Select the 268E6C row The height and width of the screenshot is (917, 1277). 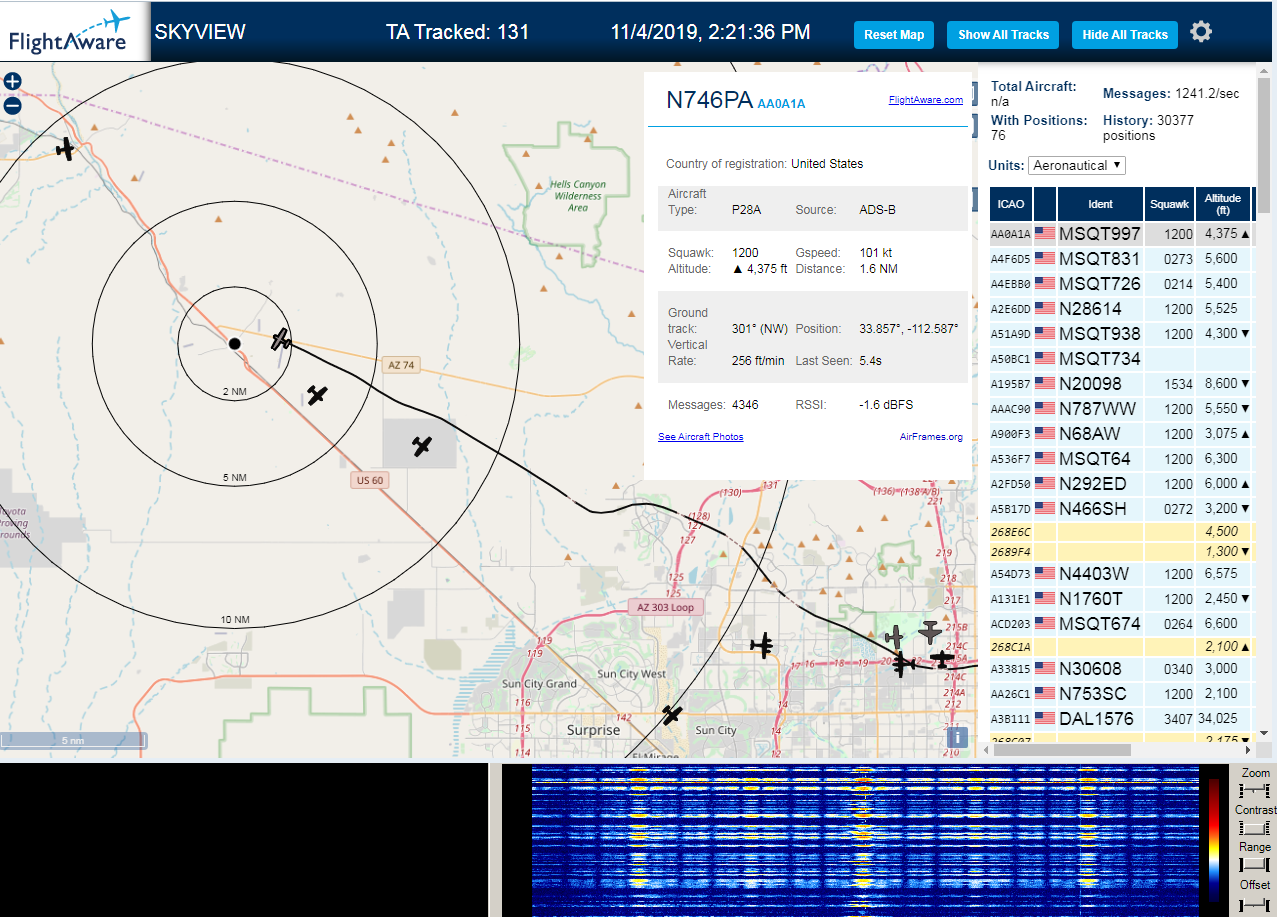1120,532
